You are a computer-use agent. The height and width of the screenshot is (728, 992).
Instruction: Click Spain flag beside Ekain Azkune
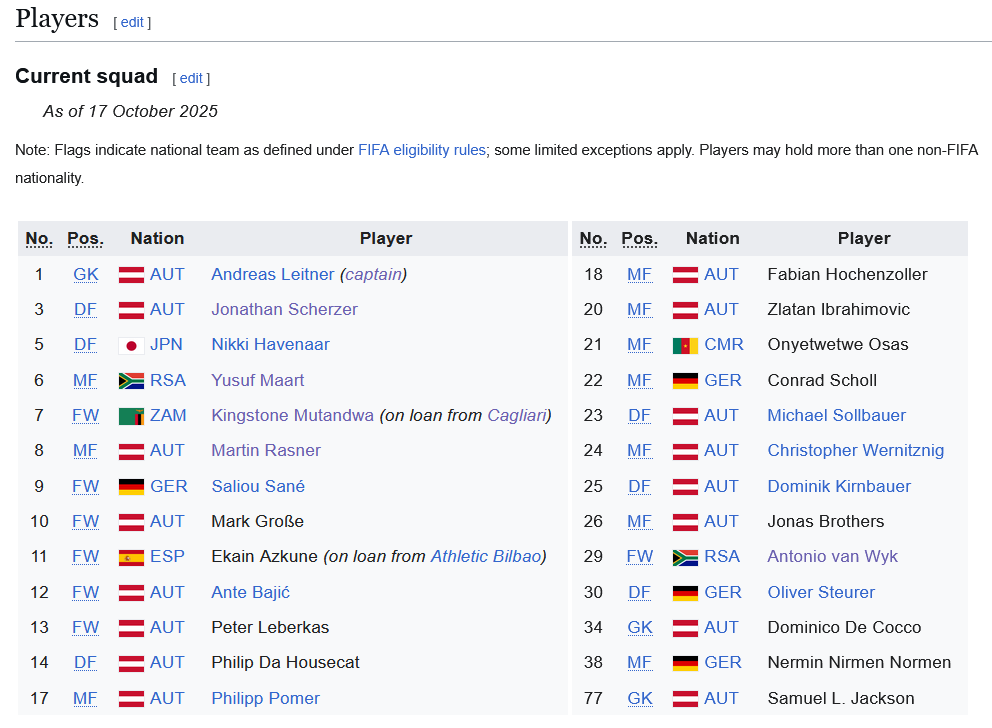click(131, 557)
